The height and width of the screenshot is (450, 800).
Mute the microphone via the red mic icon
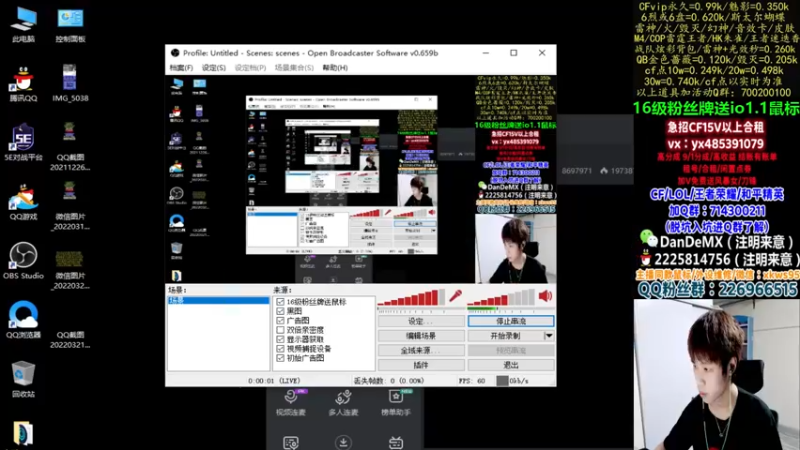[x=455, y=296]
